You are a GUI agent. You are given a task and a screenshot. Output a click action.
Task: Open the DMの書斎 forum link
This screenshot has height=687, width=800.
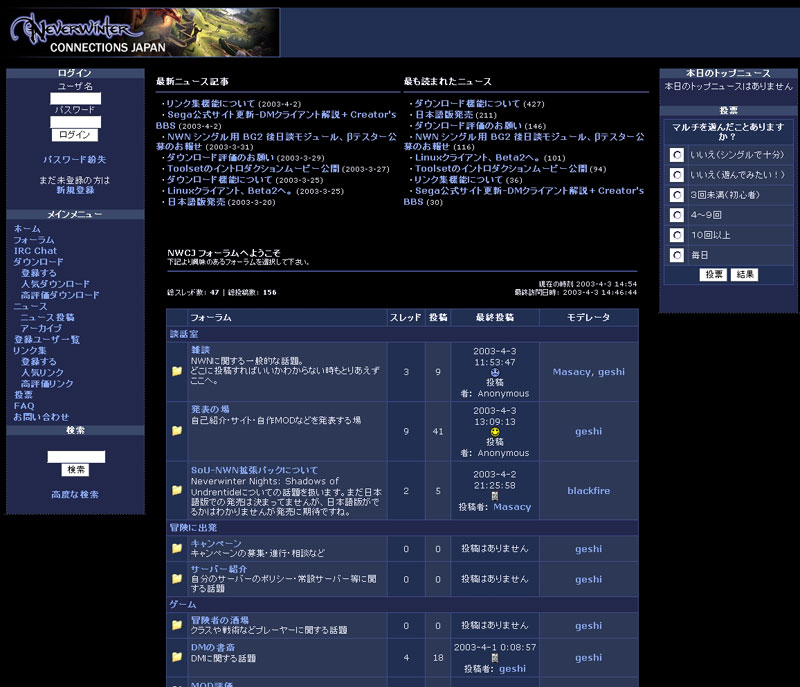[213, 648]
